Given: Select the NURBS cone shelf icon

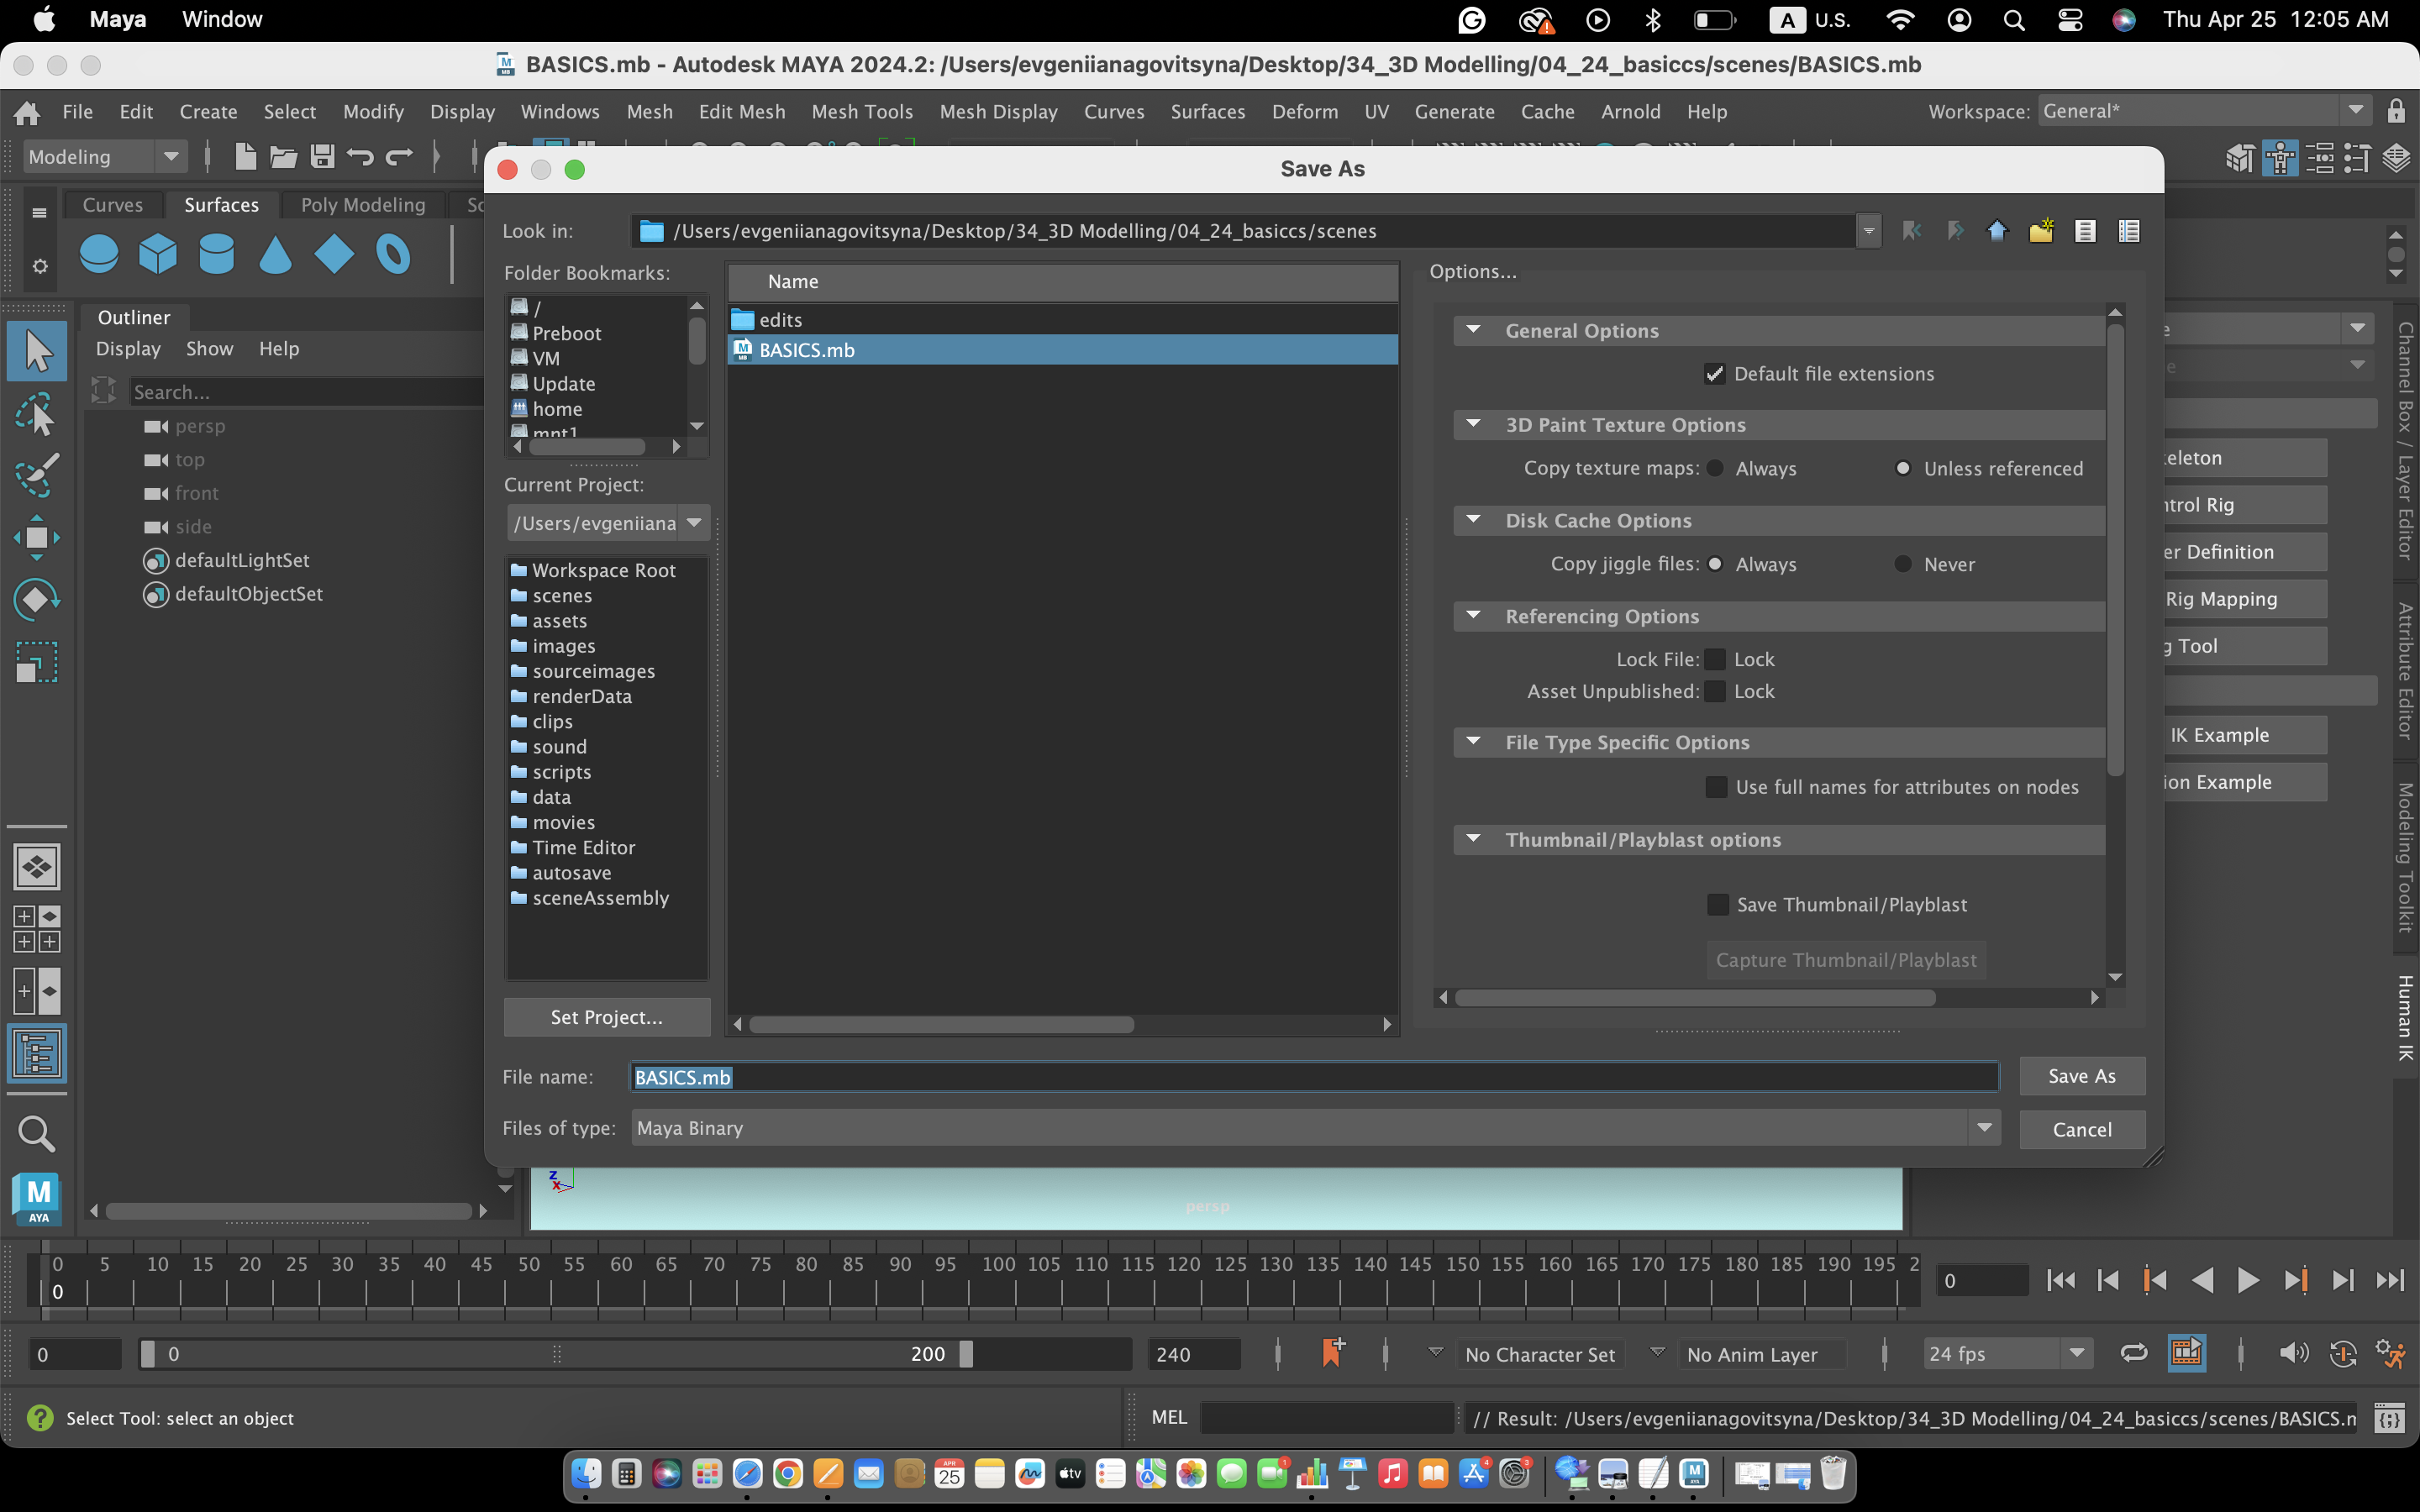Looking at the screenshot, I should 275,254.
